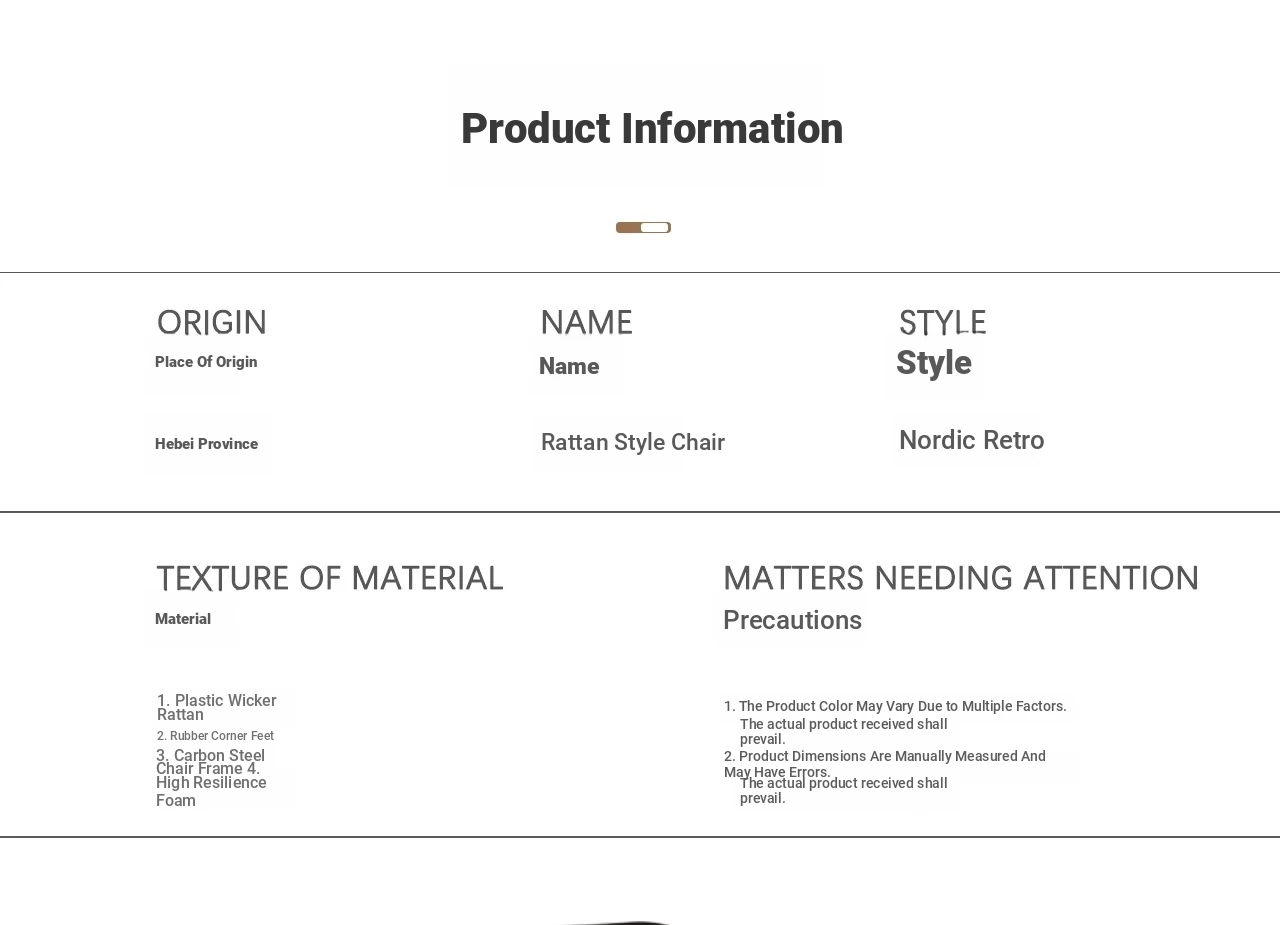Select the Nordic Retro style value
The height and width of the screenshot is (925, 1280).
[971, 440]
